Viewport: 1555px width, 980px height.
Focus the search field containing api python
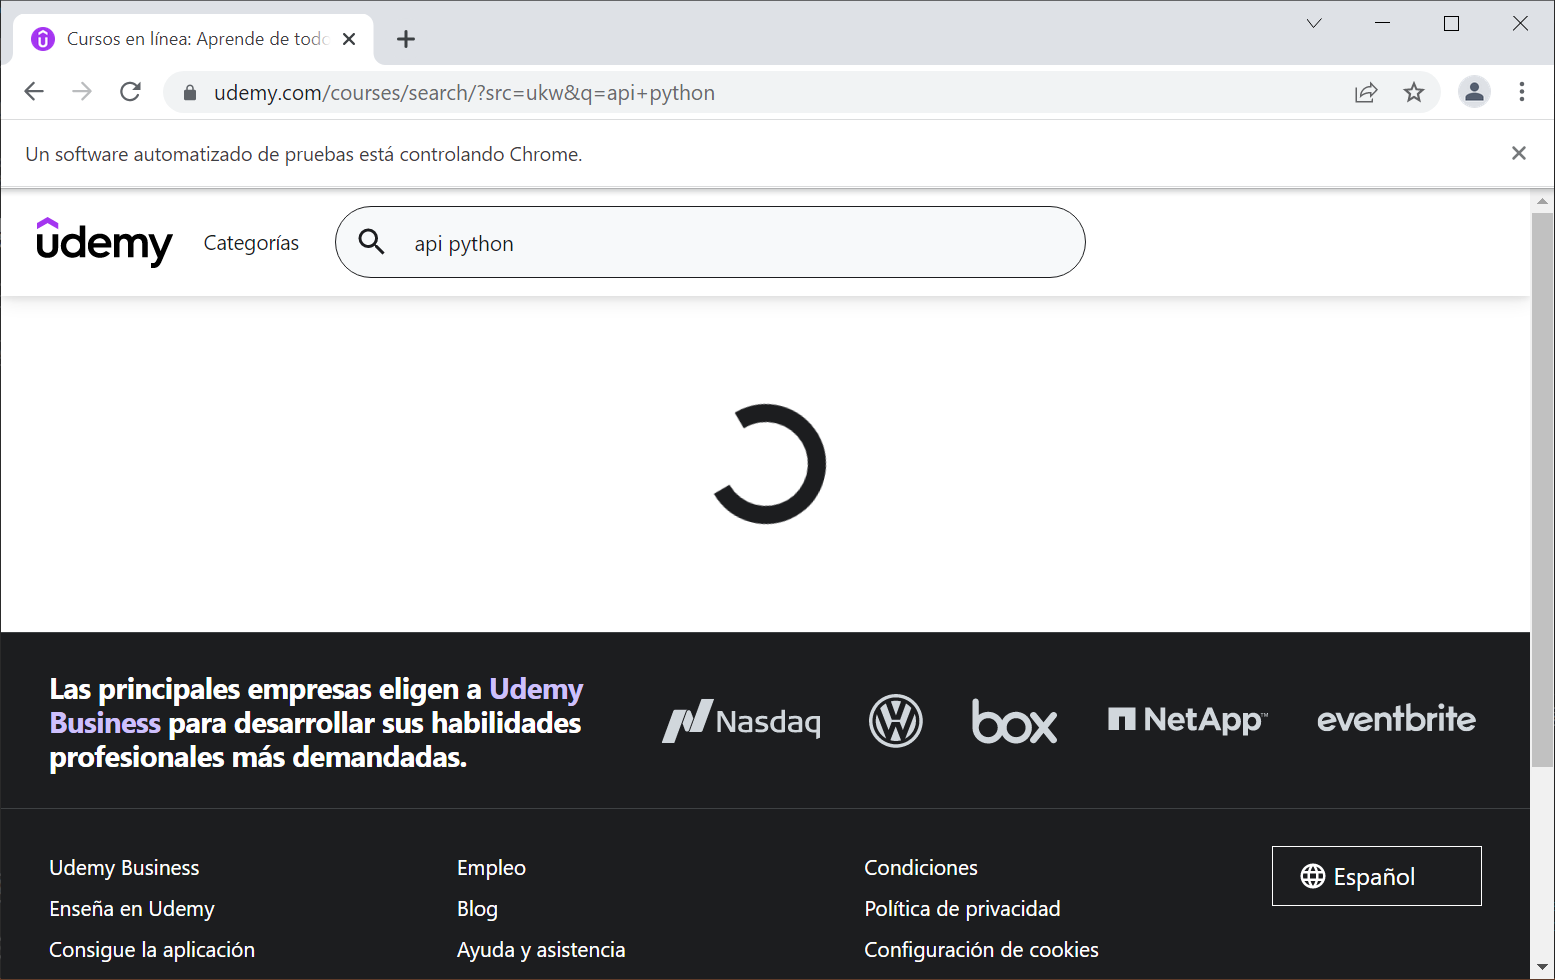[x=710, y=242]
